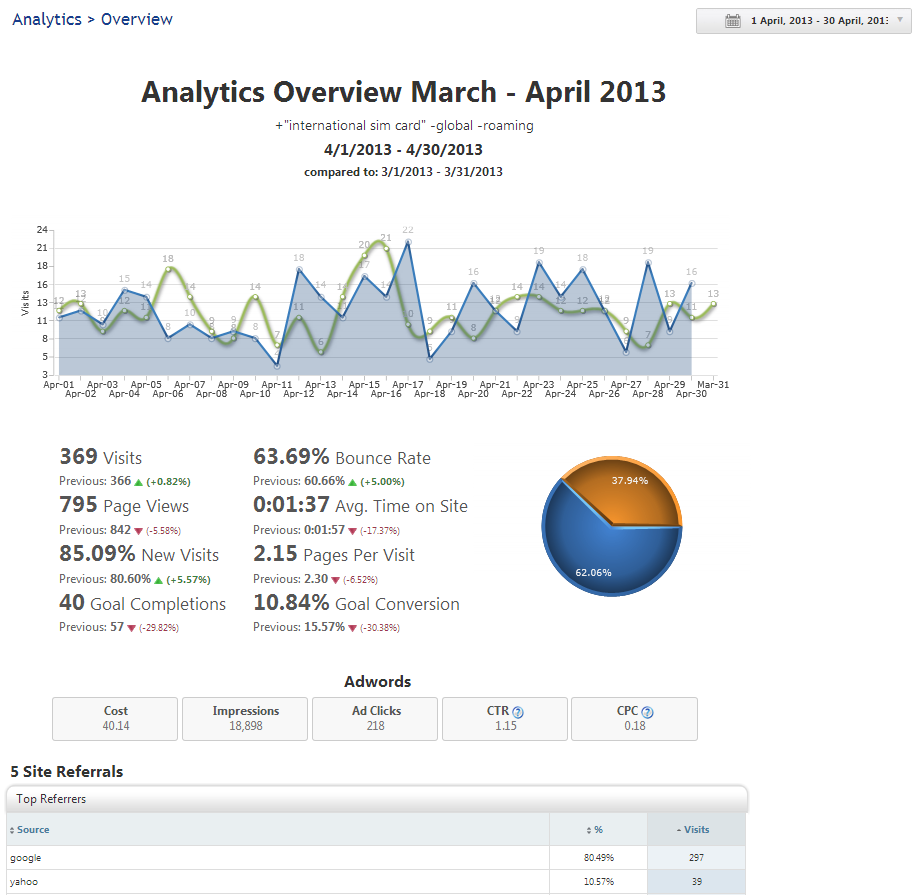
Task: Click the Ad Clicks box showing 218
Action: click(x=375, y=718)
